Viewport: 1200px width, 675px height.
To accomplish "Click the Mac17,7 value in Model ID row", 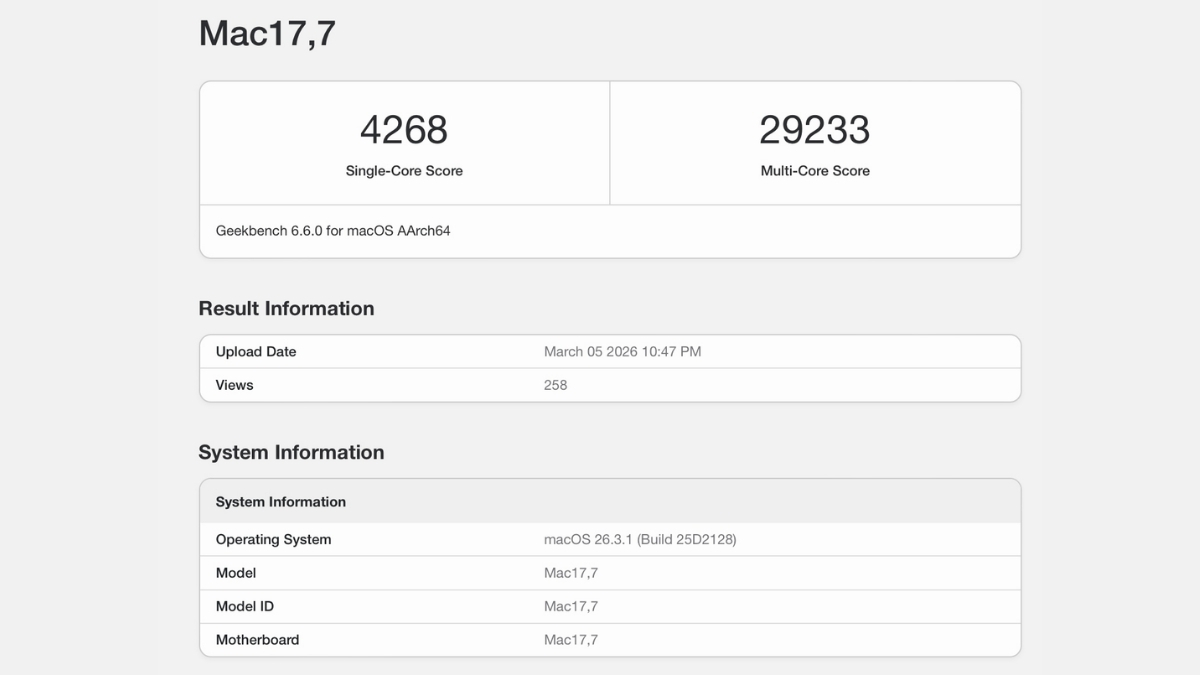I will [571, 607].
